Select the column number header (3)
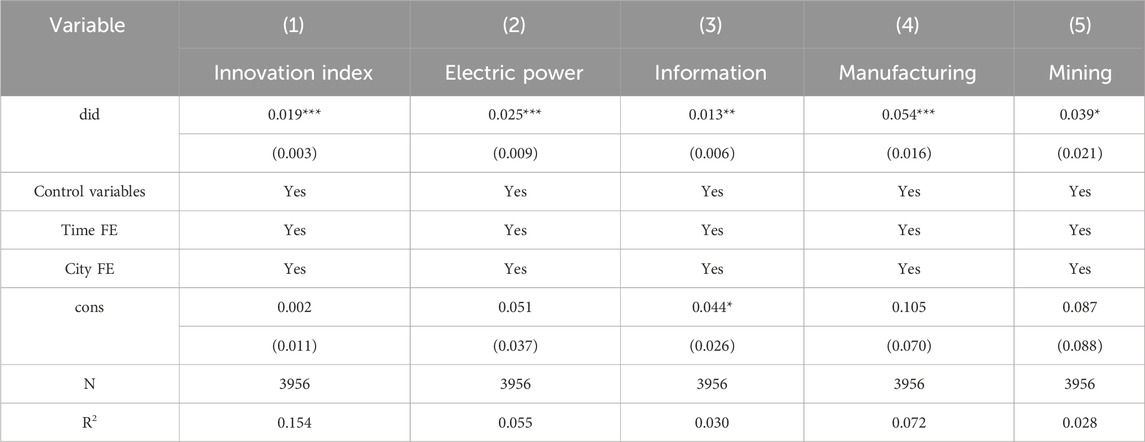The height and width of the screenshot is (442, 1145). [x=710, y=25]
